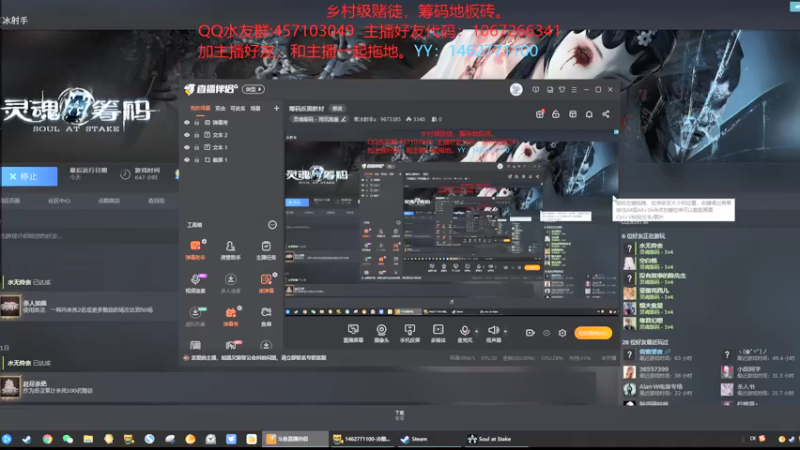
Task: Open File Explorer from the taskbar
Action: (88, 439)
